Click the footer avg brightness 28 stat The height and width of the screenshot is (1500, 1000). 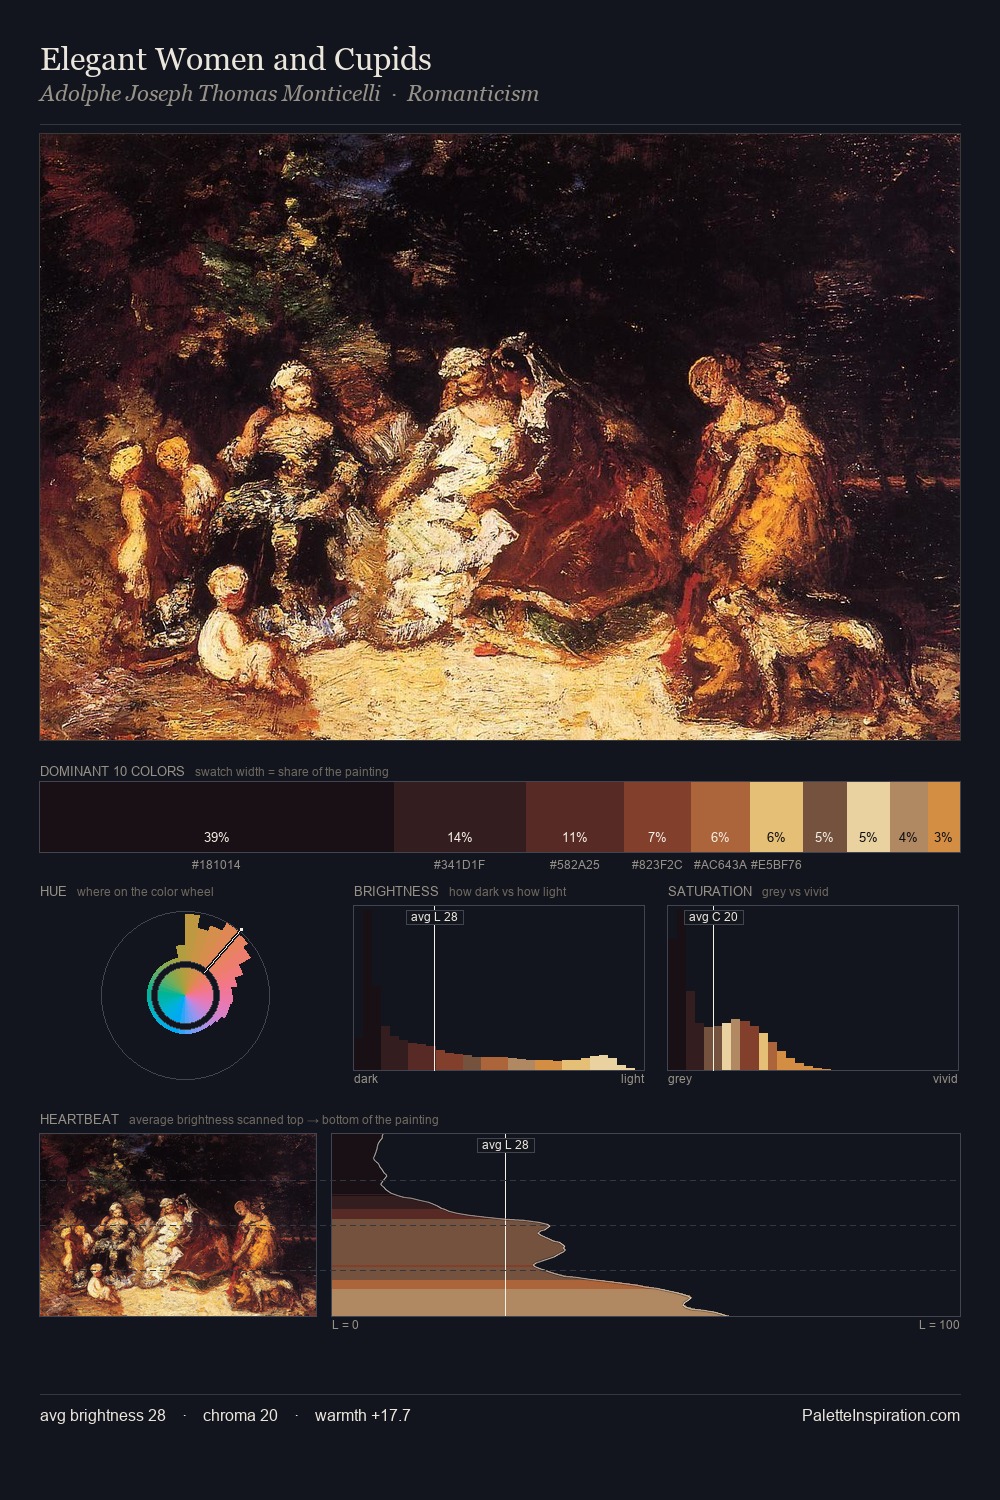[x=103, y=1416]
